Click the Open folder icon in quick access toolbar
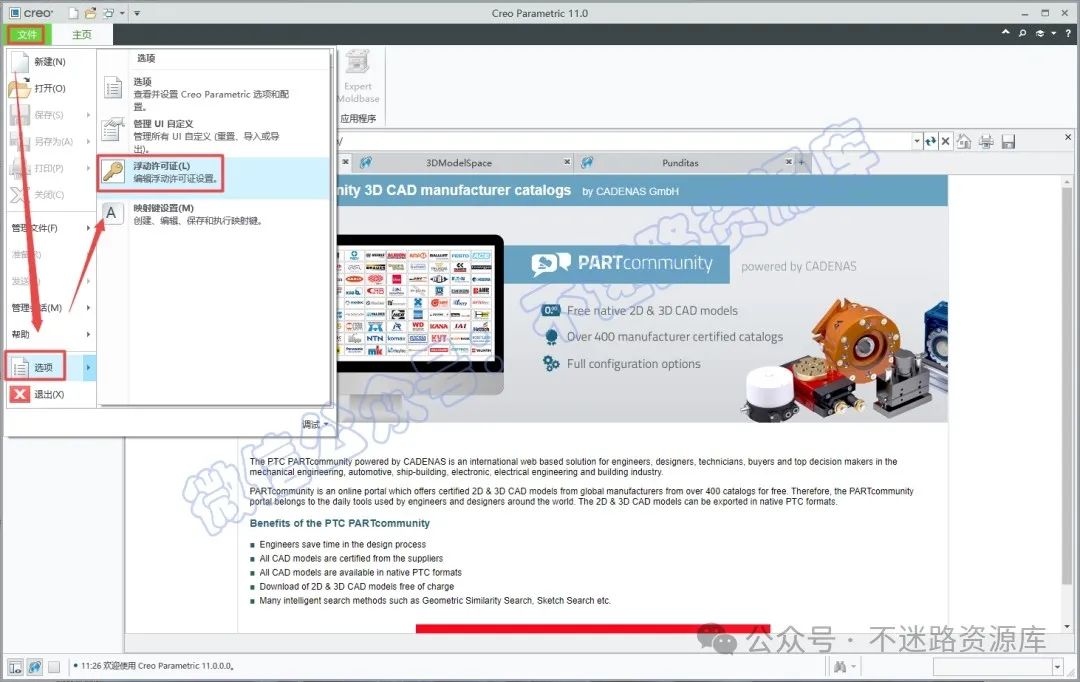Viewport: 1080px width, 682px height. [90, 12]
